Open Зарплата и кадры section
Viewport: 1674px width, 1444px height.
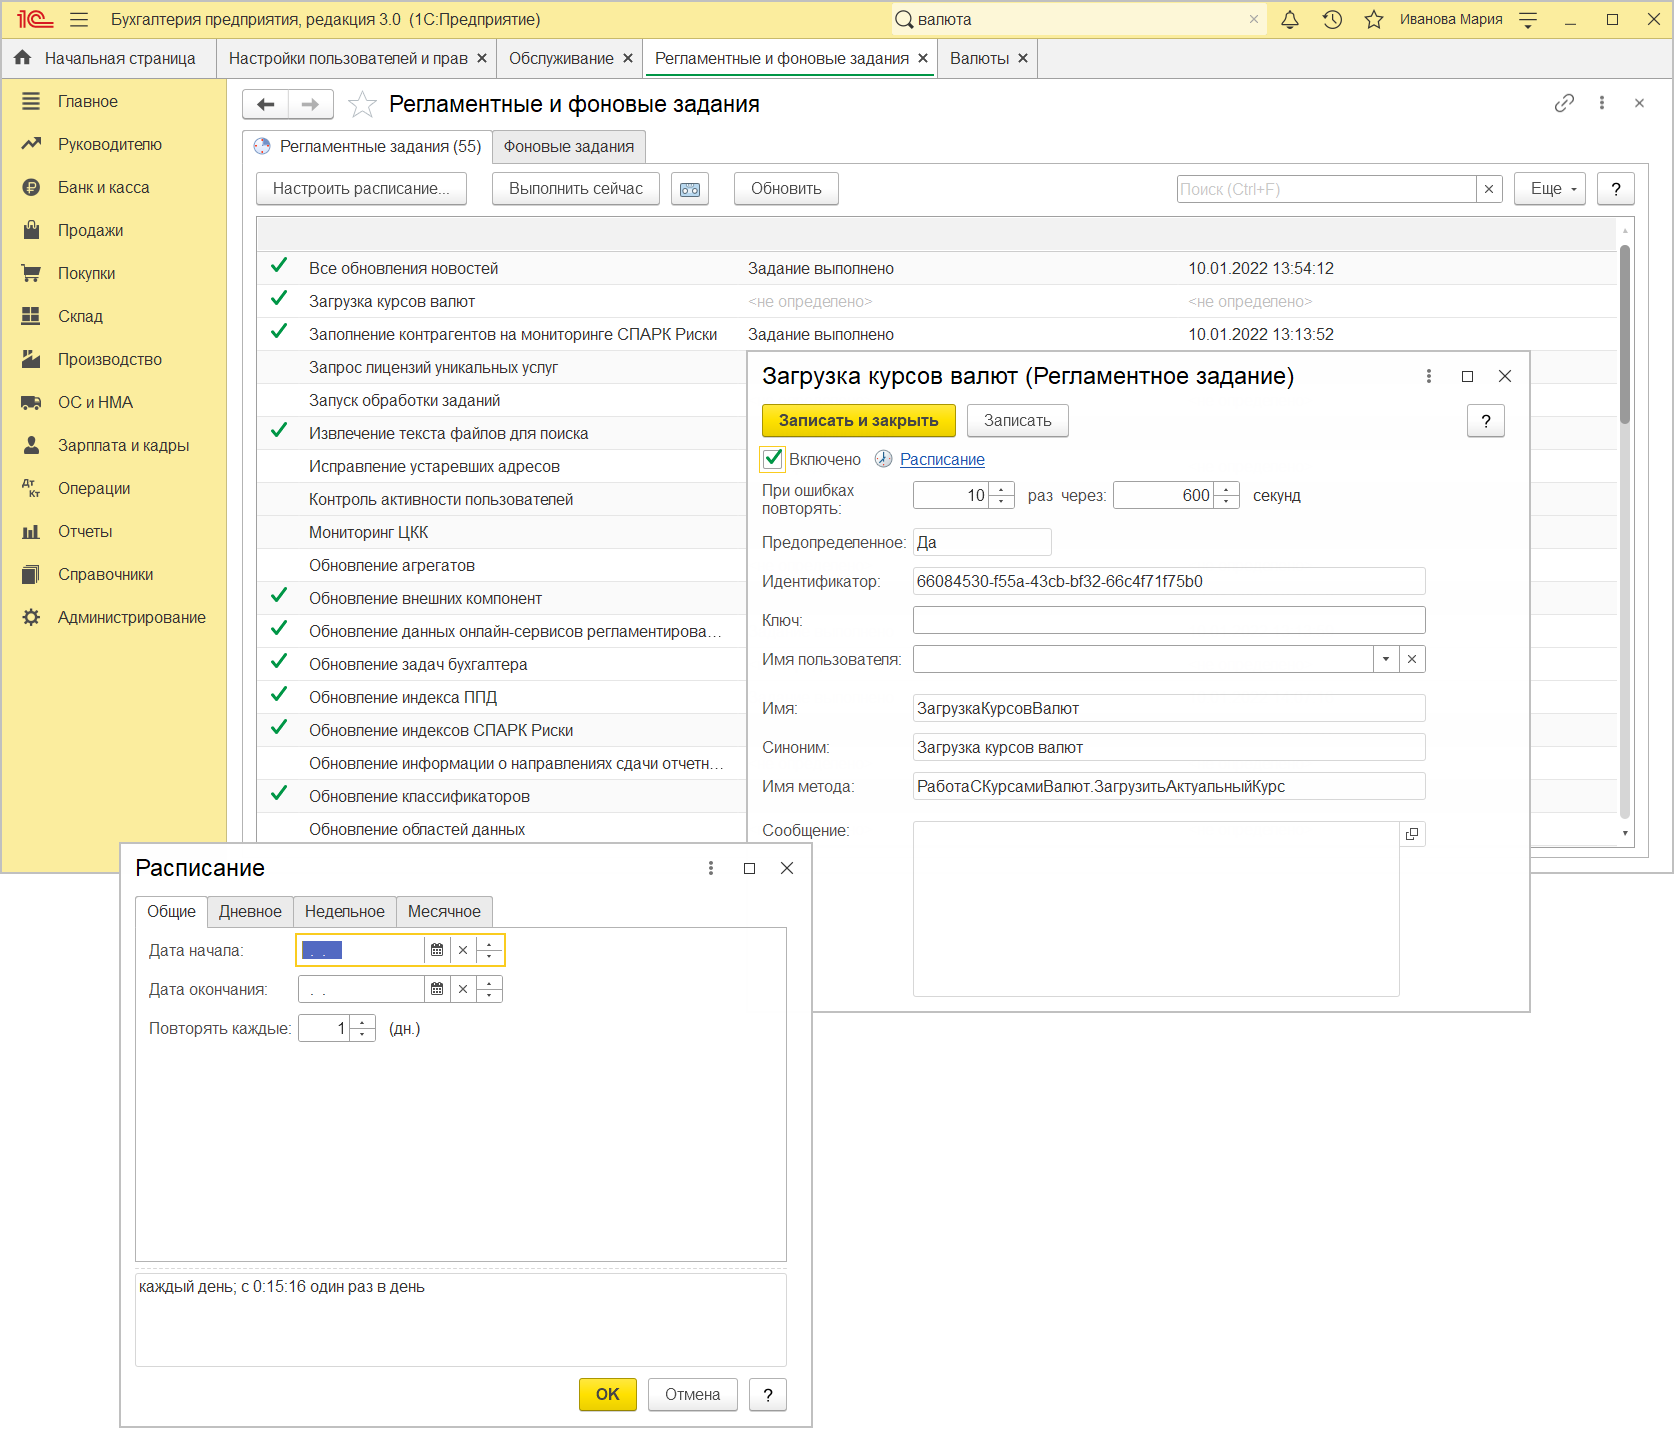[x=105, y=445]
